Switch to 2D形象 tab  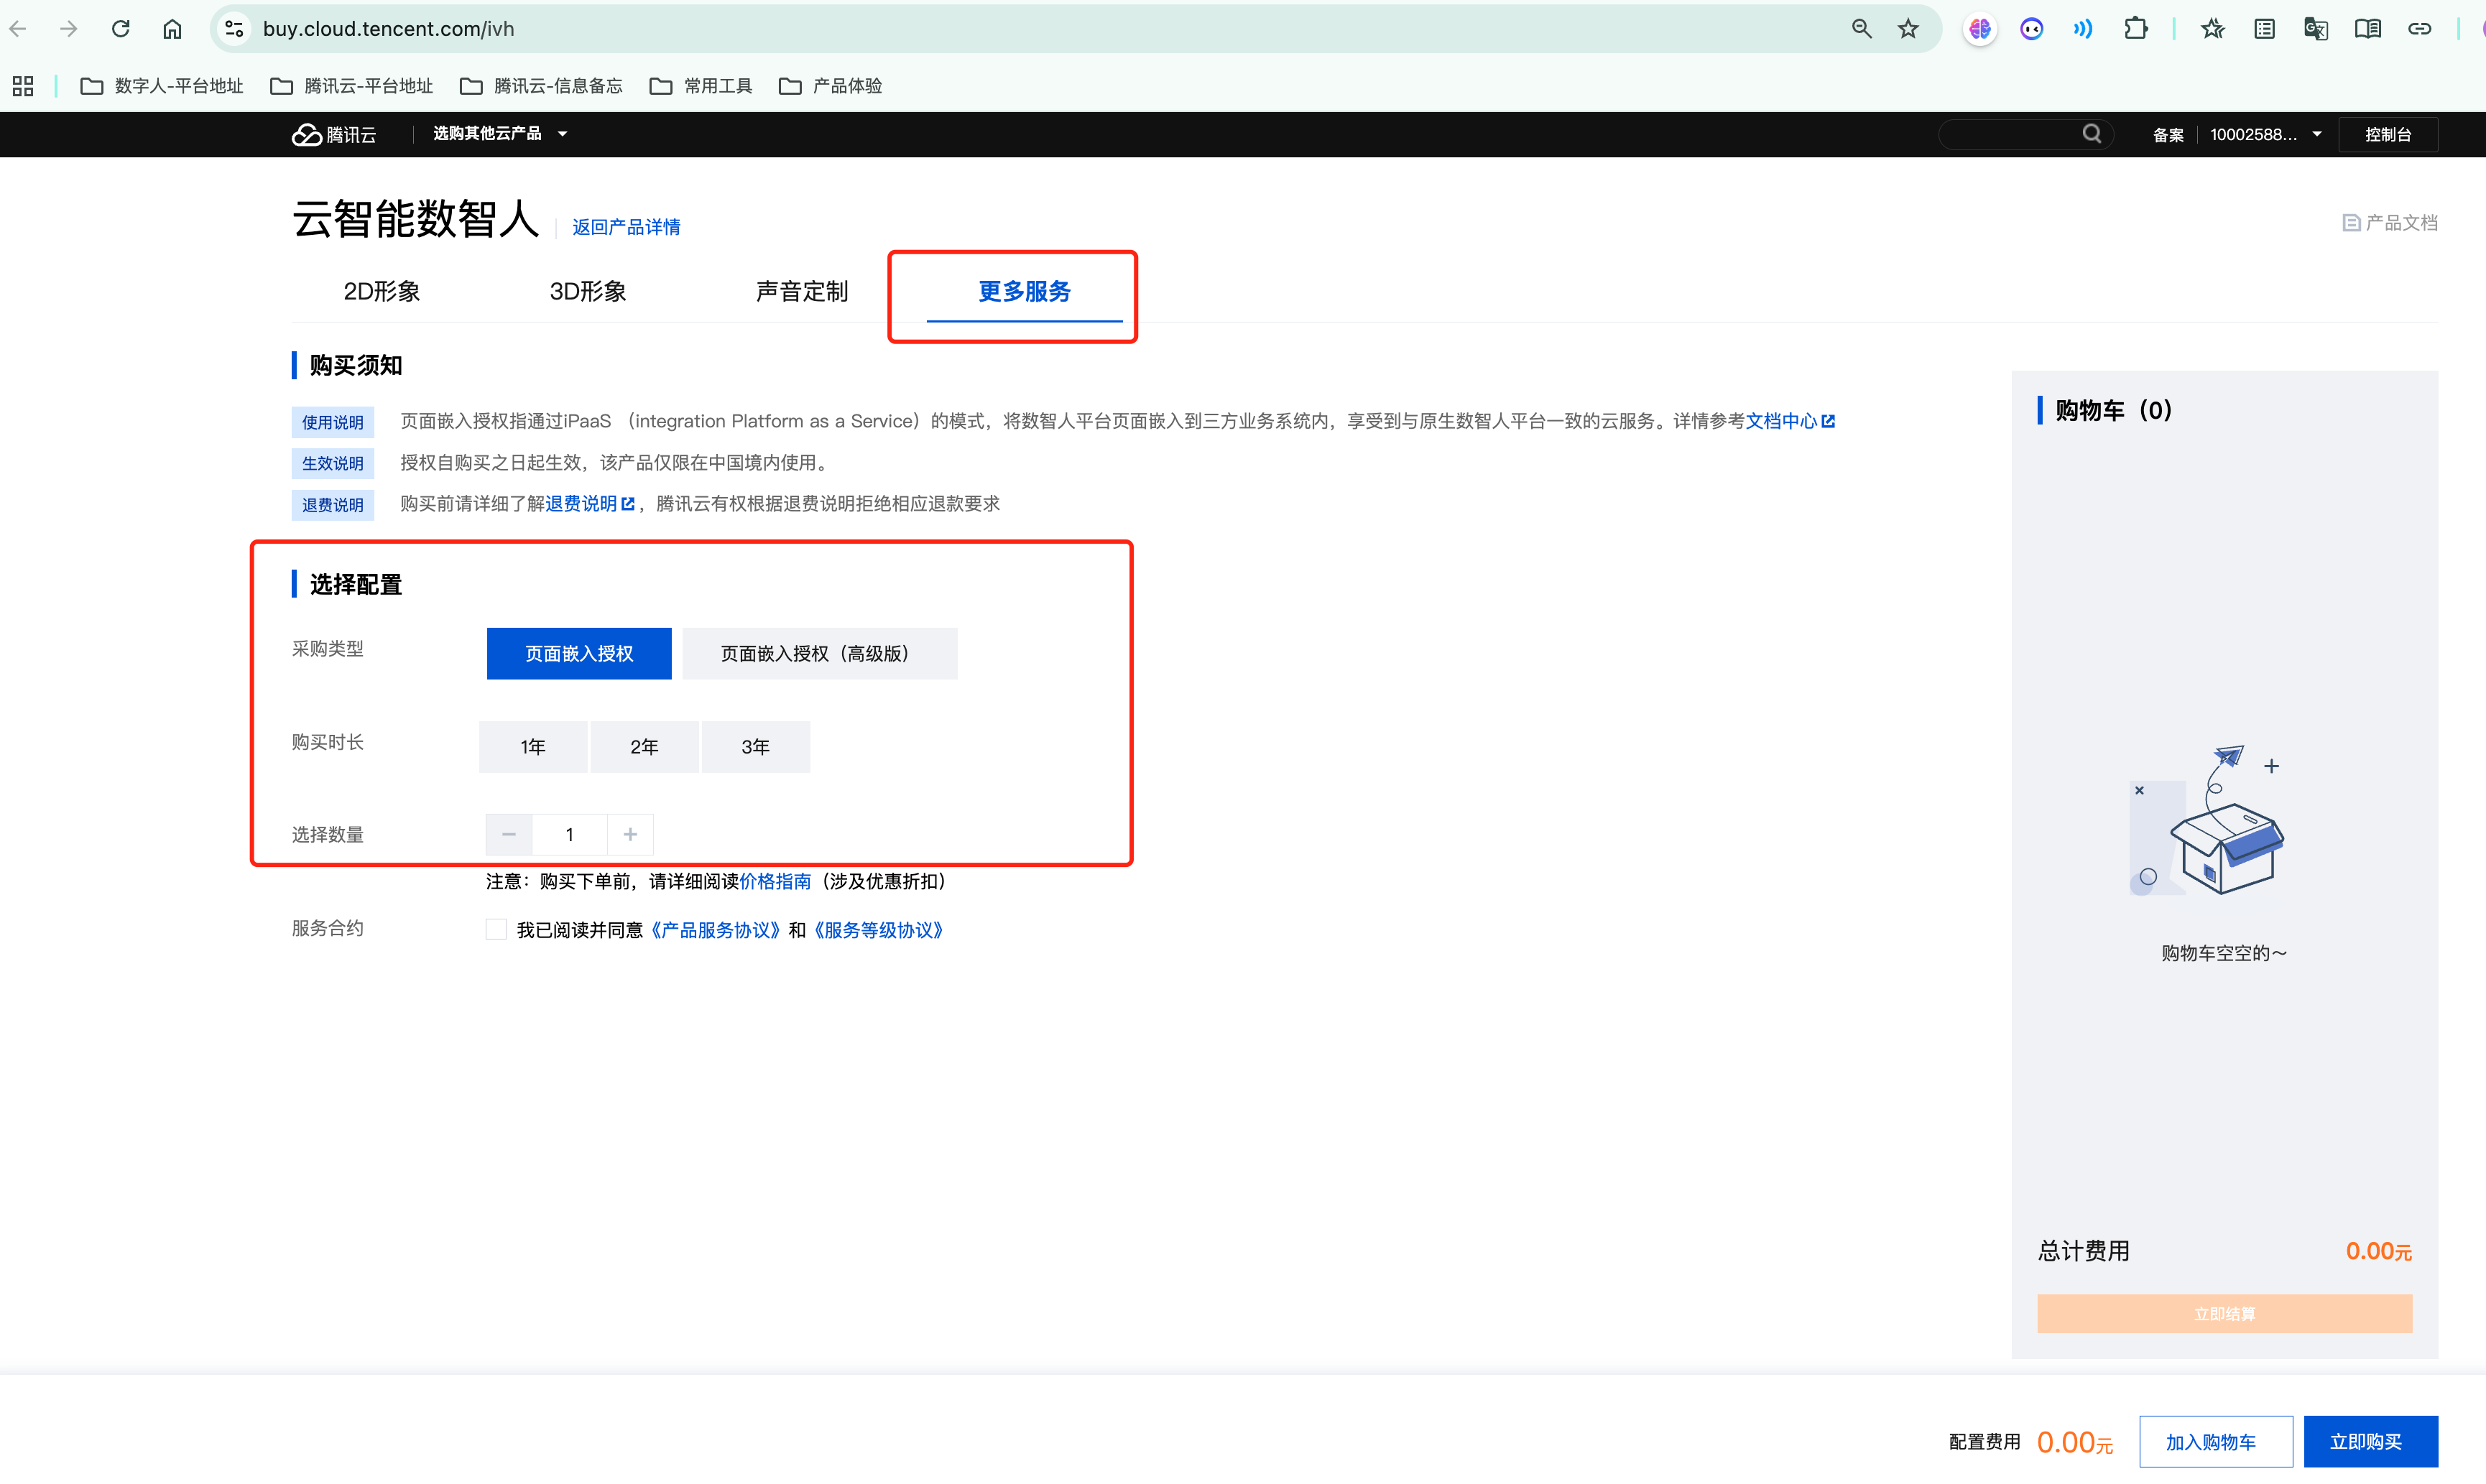click(x=381, y=291)
